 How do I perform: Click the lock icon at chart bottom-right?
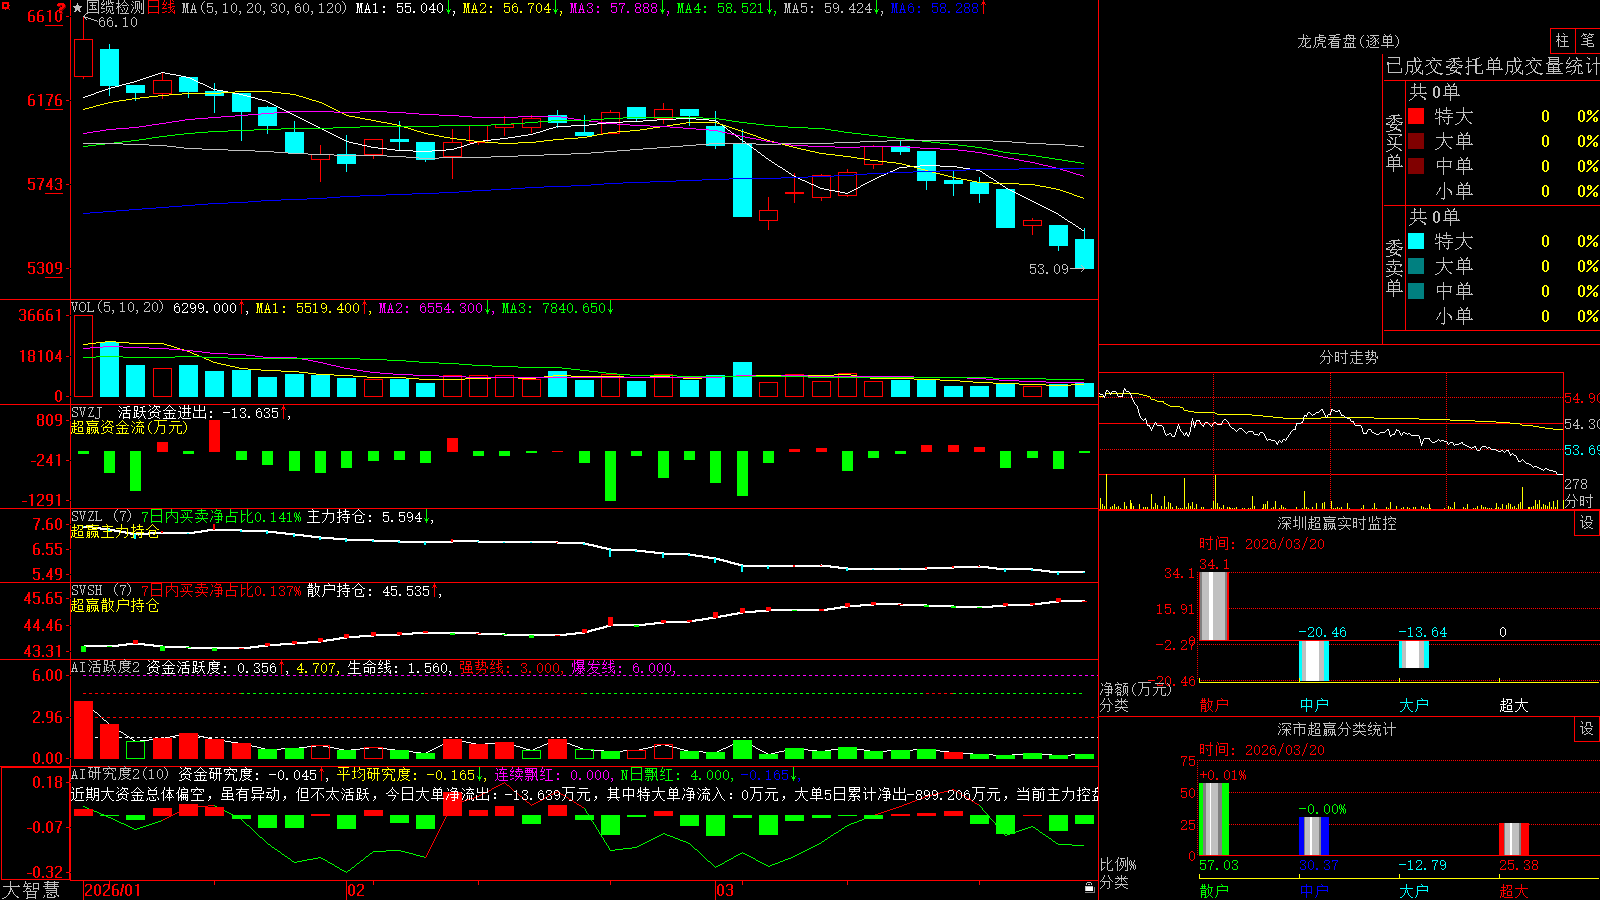point(1090,888)
